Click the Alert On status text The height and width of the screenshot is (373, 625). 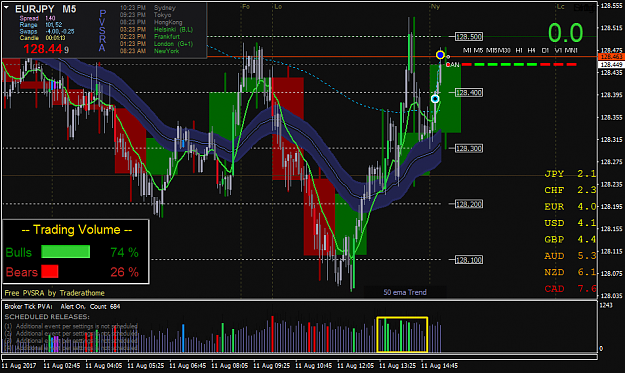[73, 306]
